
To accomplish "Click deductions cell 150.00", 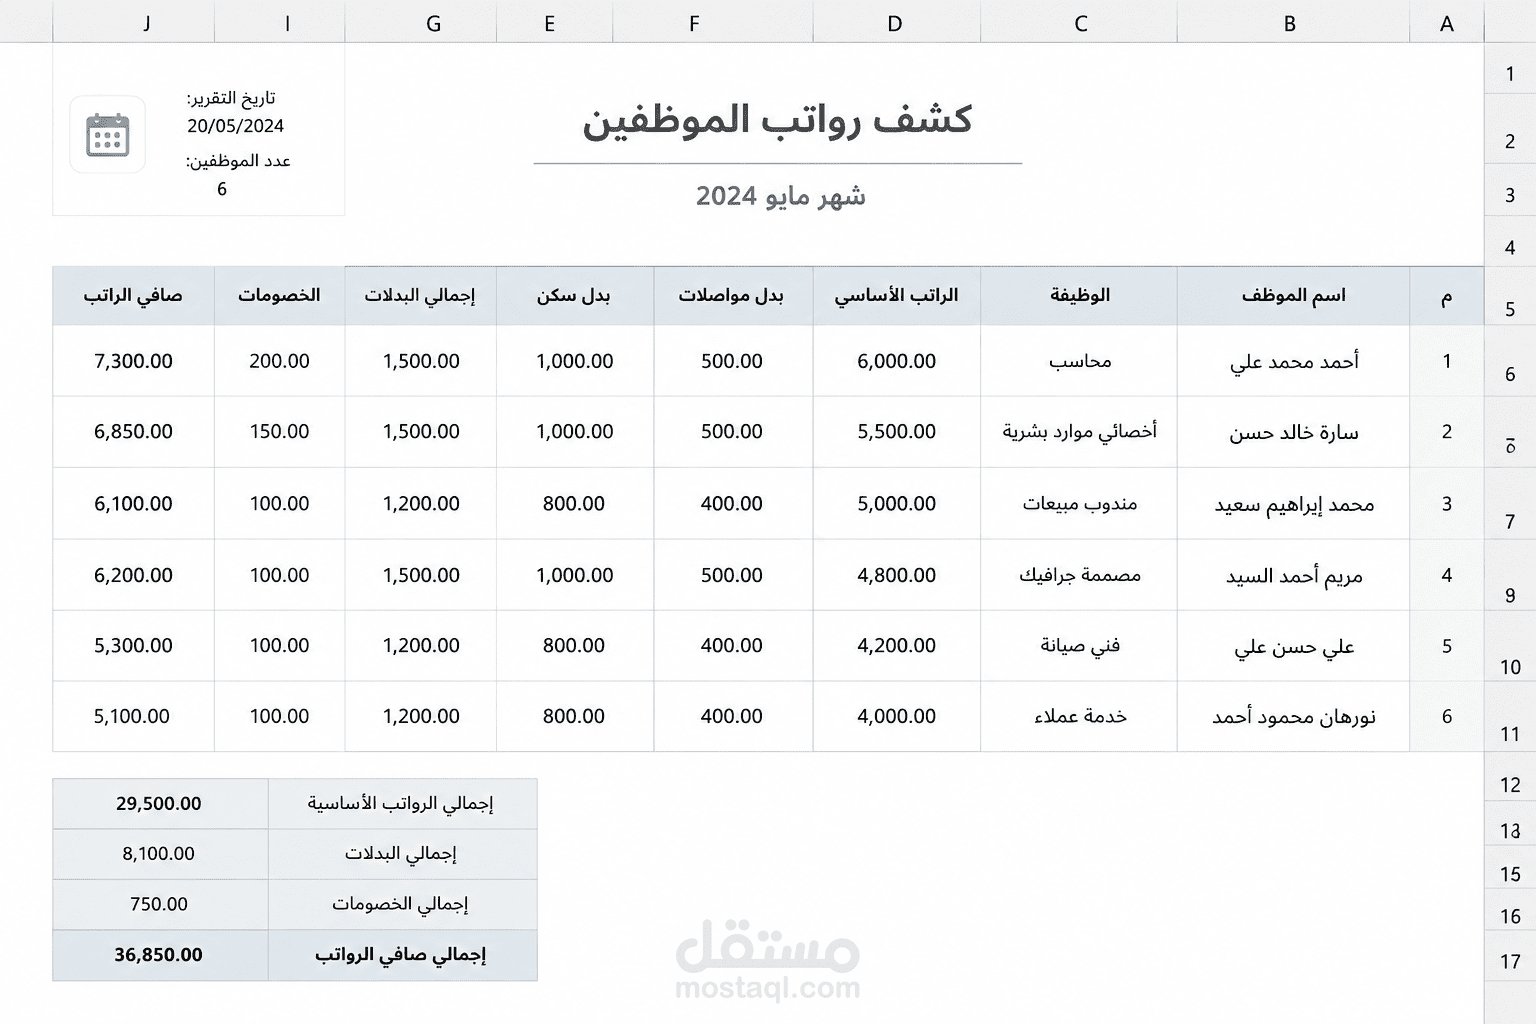I will 279,431.
